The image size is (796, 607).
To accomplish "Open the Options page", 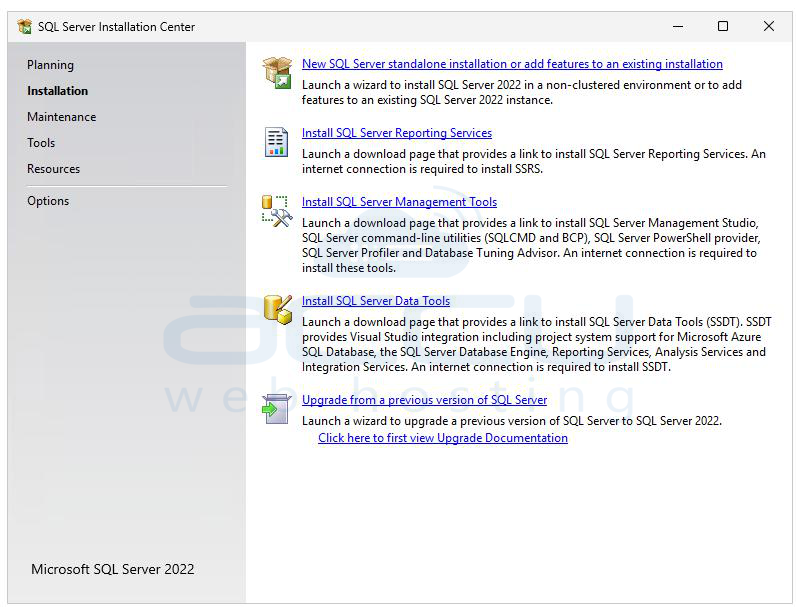I will click(48, 201).
